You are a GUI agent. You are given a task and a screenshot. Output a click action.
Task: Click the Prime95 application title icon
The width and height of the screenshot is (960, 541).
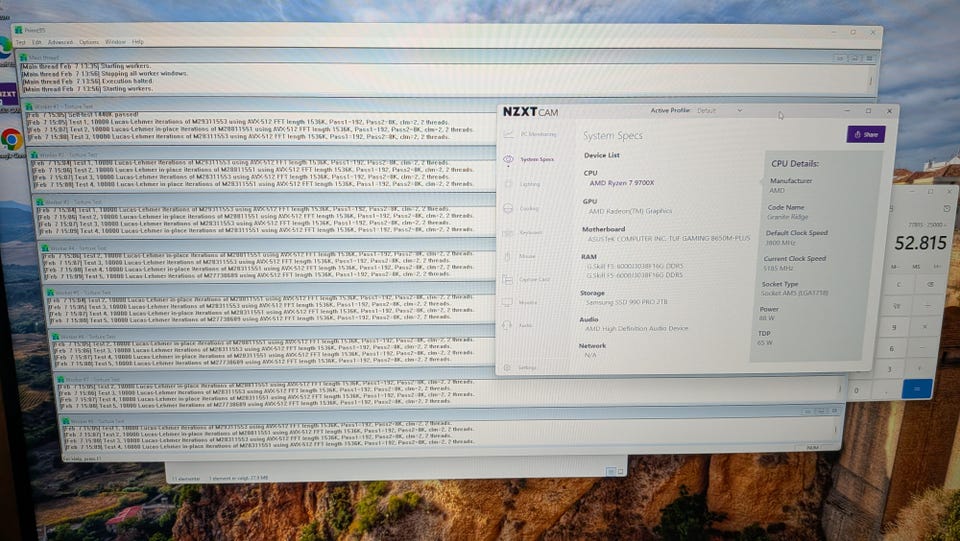pos(18,30)
